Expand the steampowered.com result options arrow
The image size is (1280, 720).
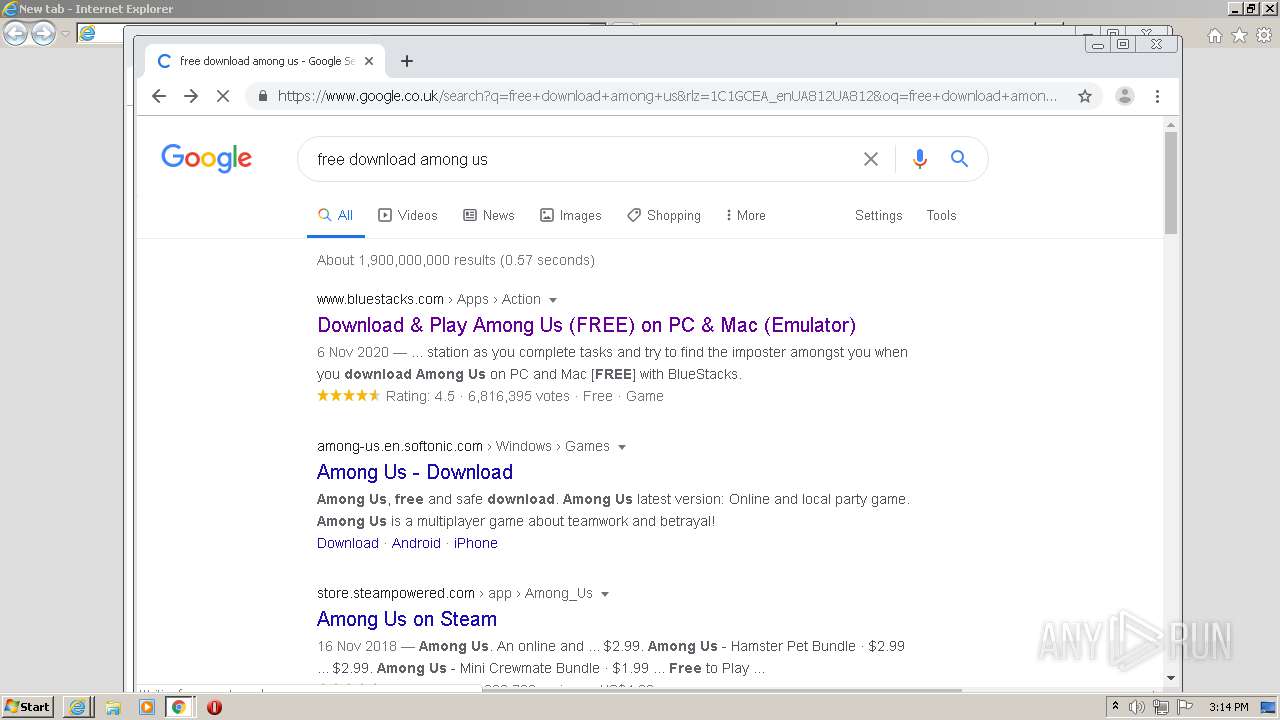tap(605, 594)
